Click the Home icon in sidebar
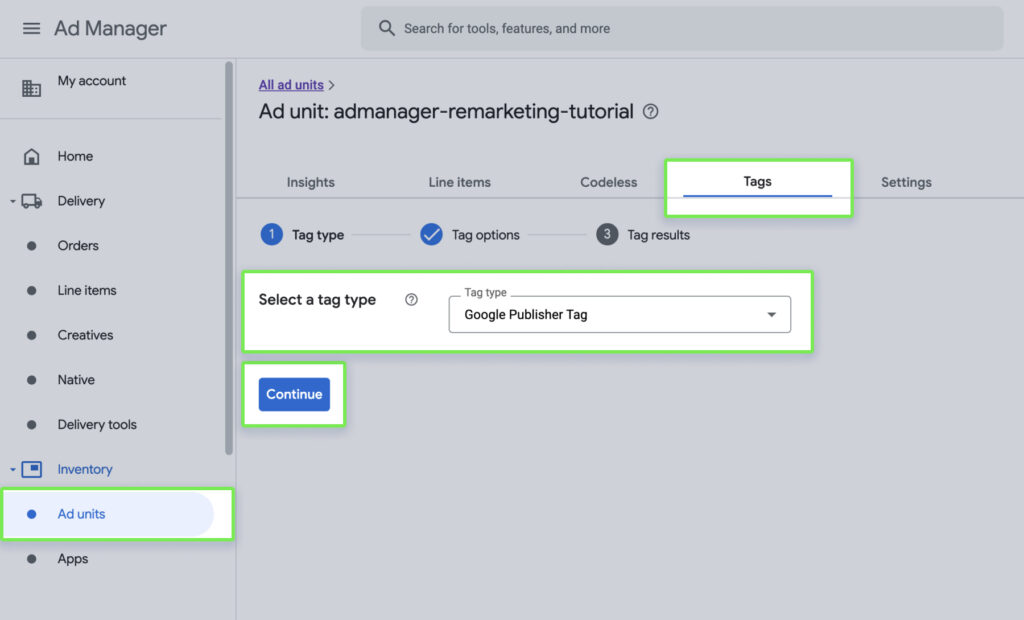1024x620 pixels. (x=32, y=157)
